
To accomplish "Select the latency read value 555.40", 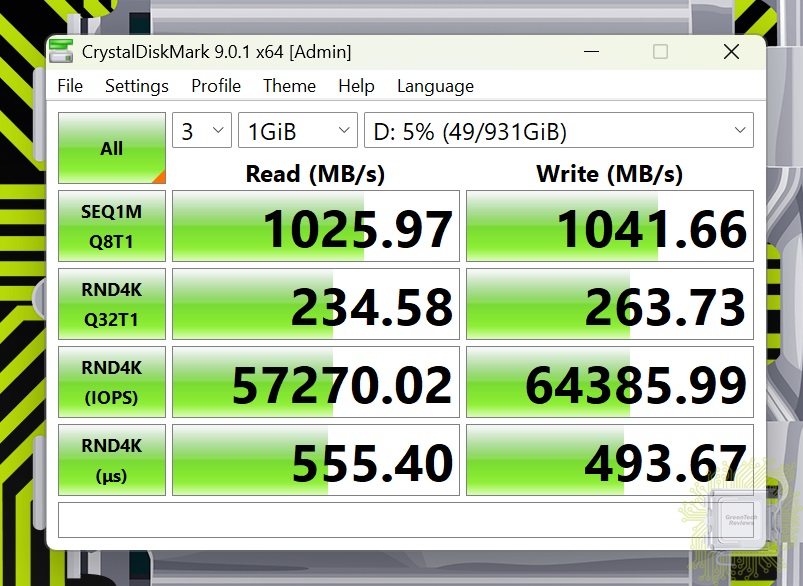I will point(316,460).
